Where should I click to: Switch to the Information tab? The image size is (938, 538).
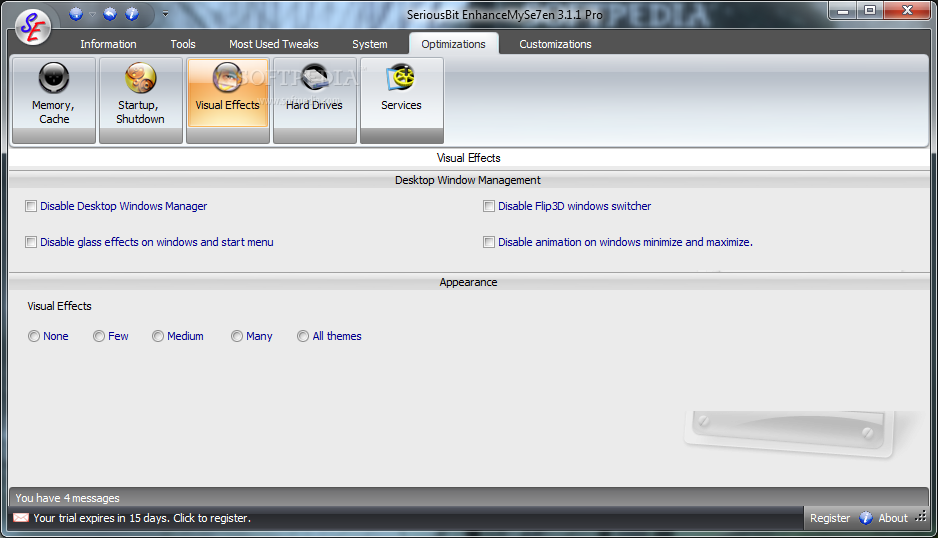[108, 44]
